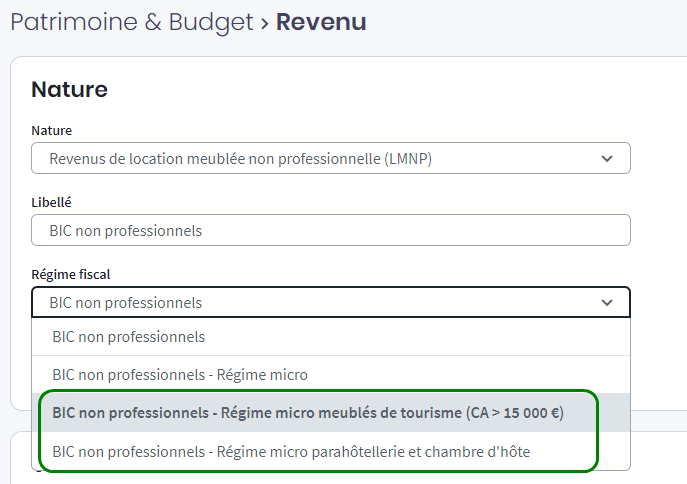This screenshot has width=687, height=484.
Task: Choose 'BIC non professionnels - Régime micro'
Action: coord(180,375)
